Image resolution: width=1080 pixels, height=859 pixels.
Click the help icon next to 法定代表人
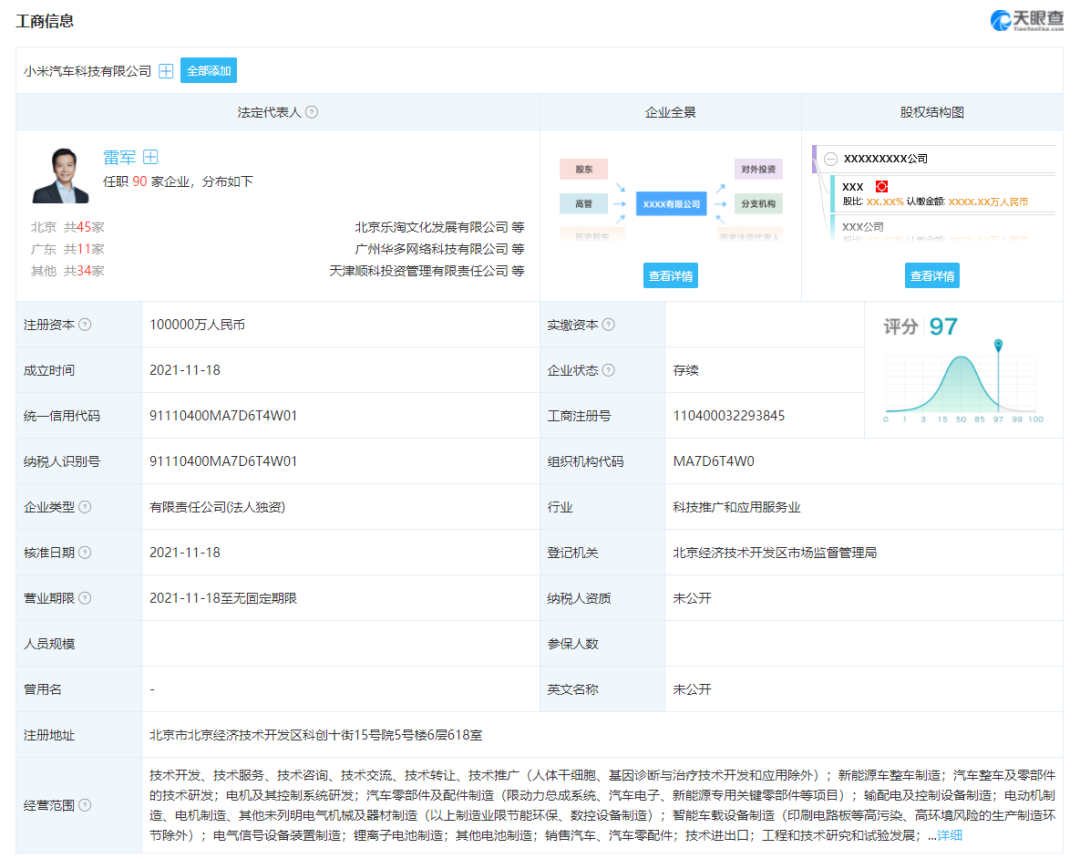(x=311, y=112)
